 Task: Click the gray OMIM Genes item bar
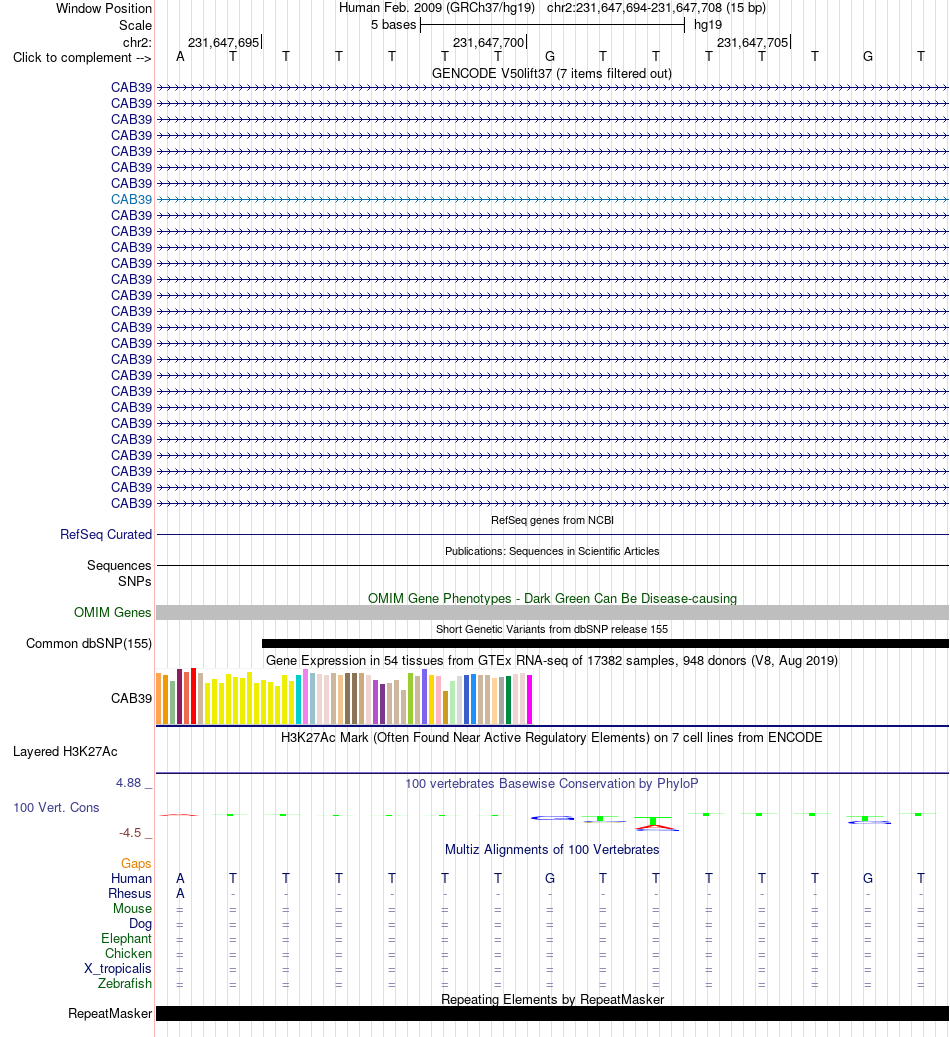pos(552,612)
